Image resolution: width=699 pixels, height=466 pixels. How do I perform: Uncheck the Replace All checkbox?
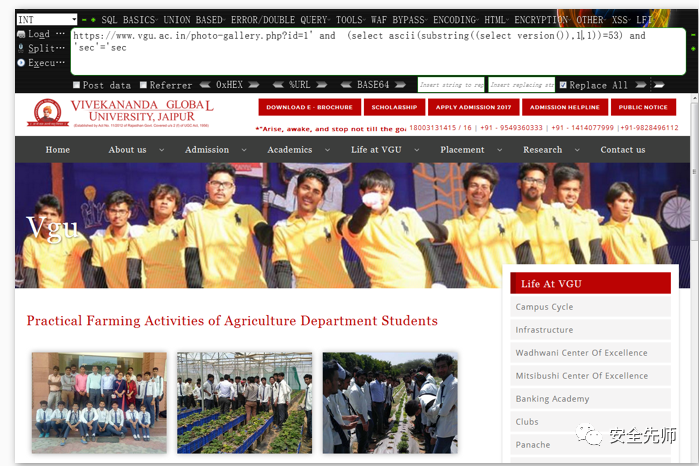(563, 85)
